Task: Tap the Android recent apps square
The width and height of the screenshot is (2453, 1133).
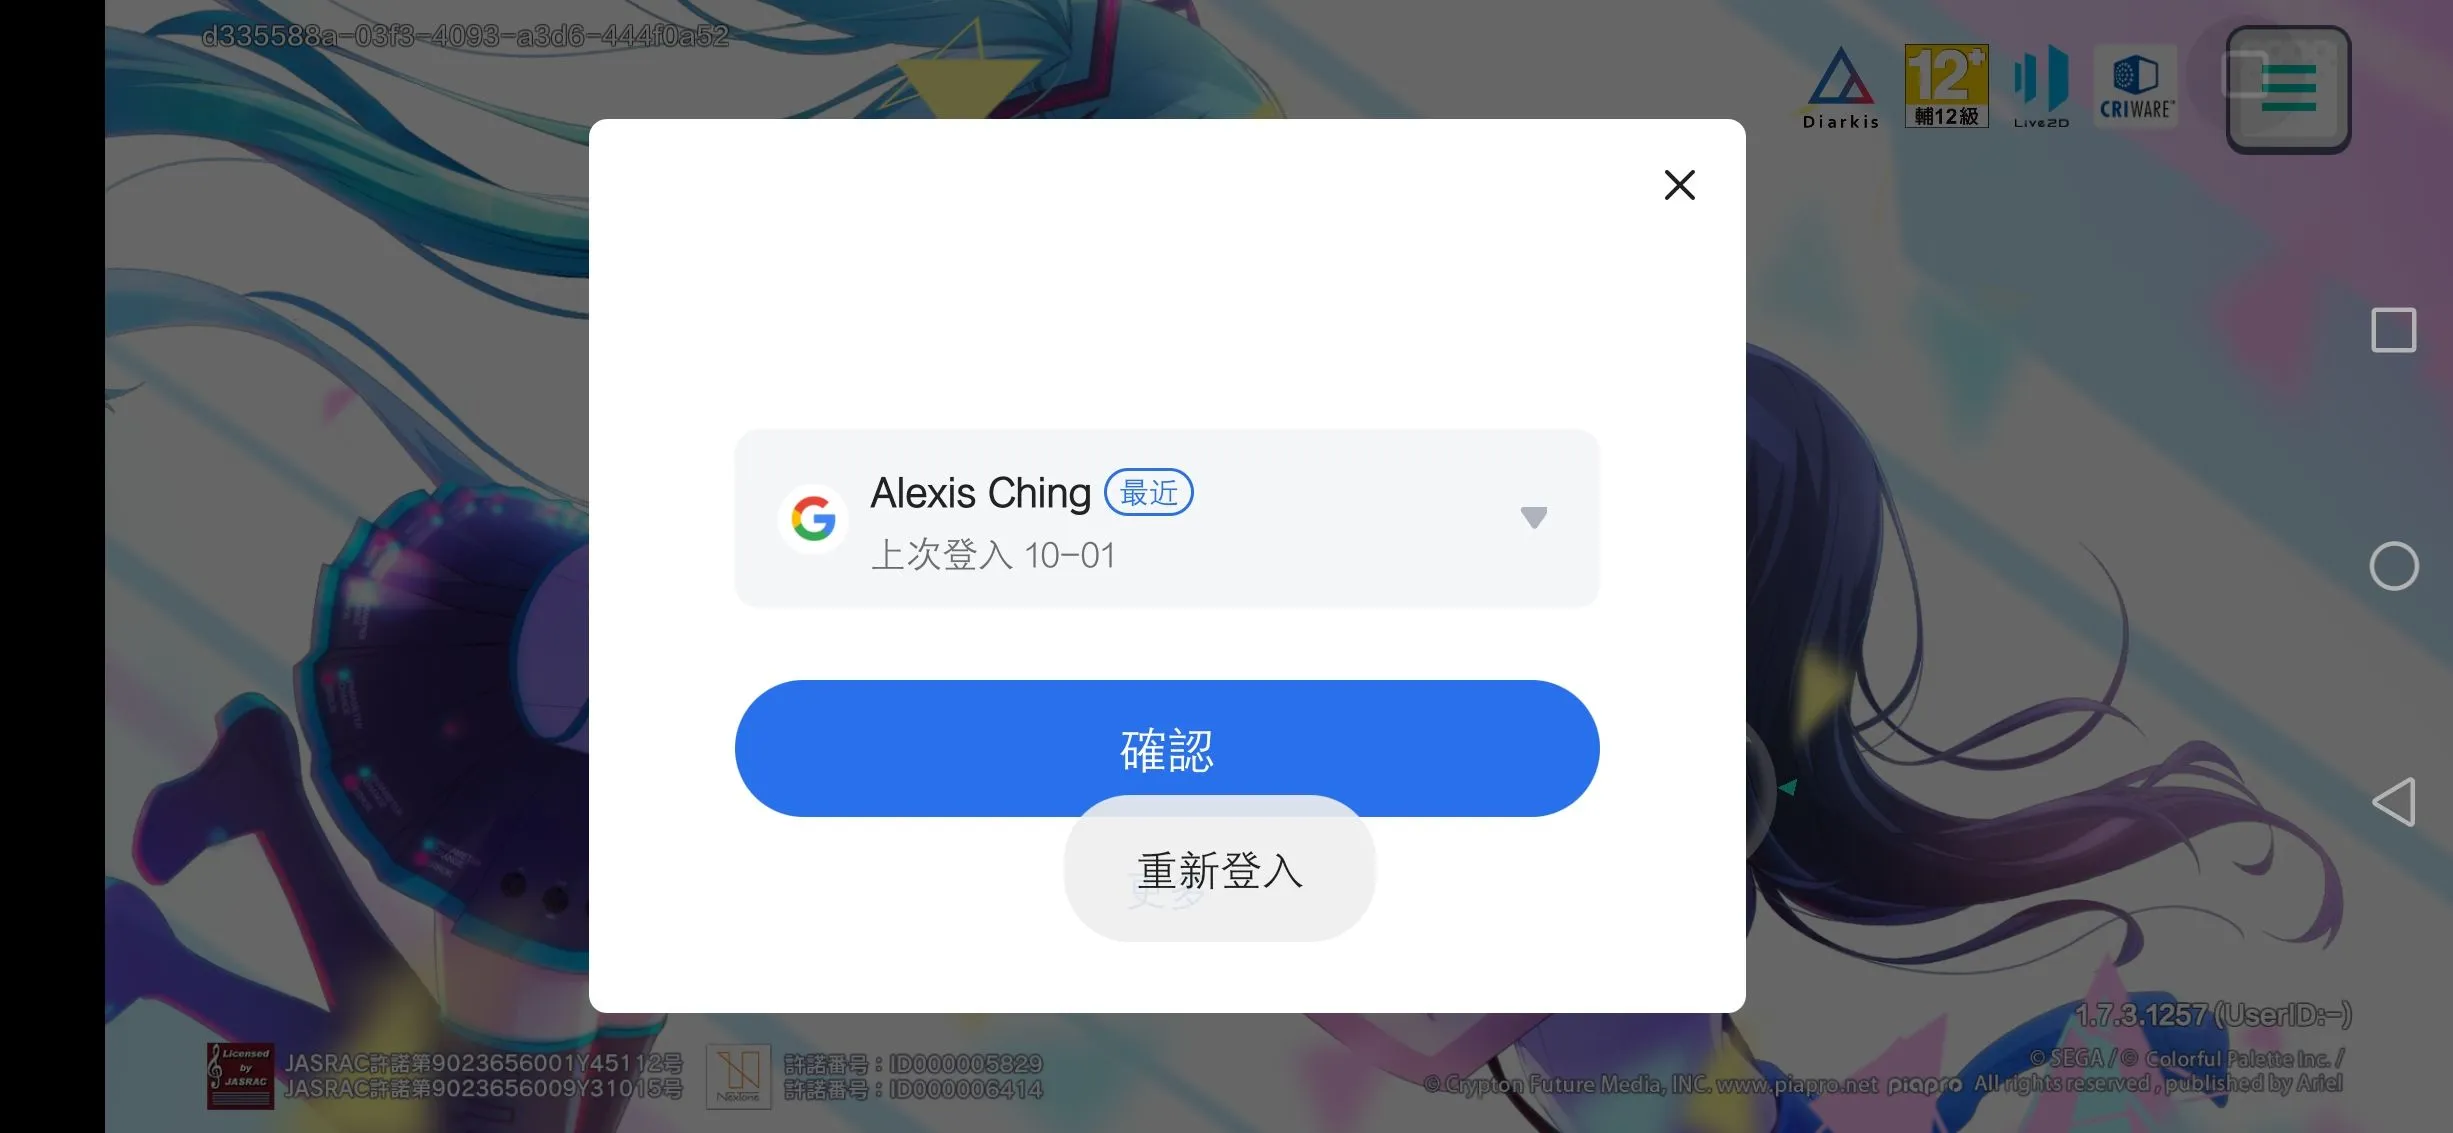Action: click(x=2393, y=330)
